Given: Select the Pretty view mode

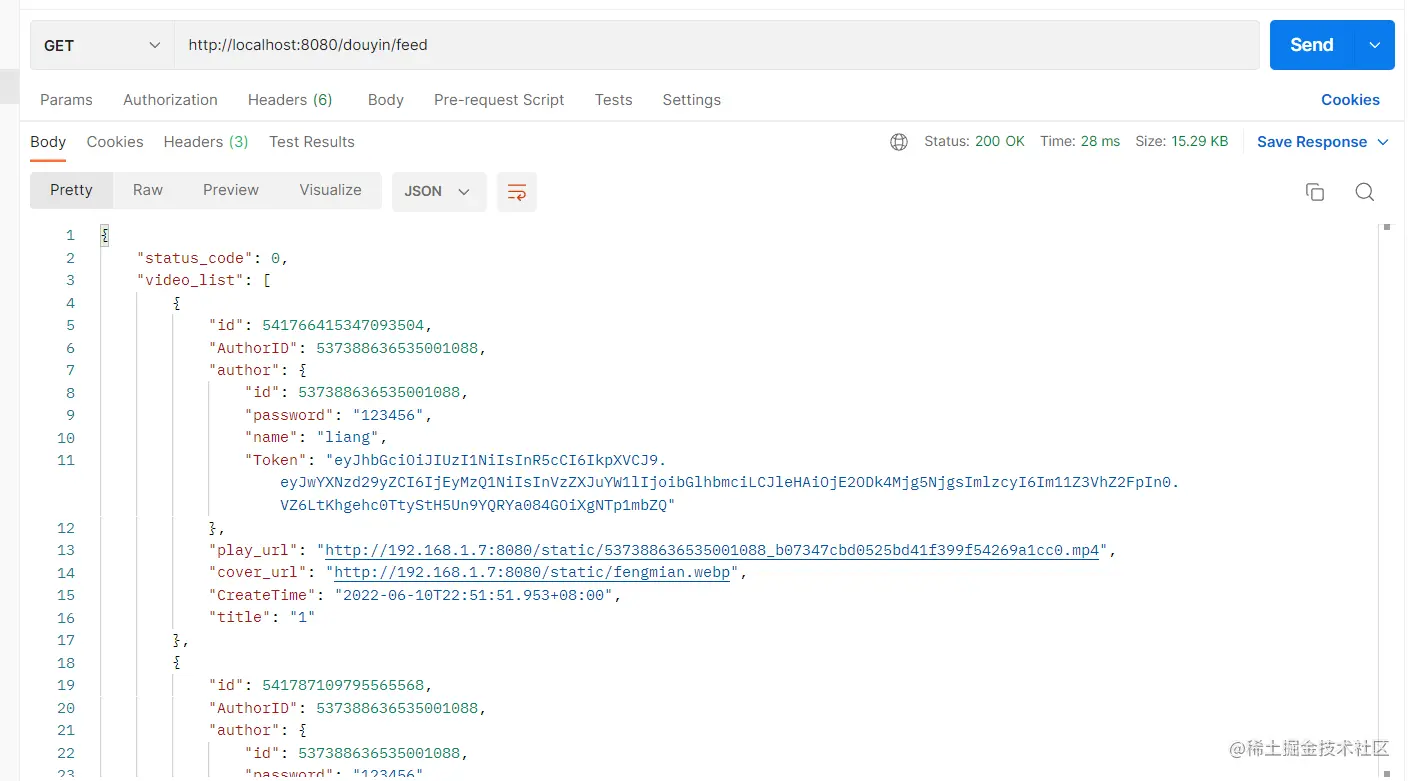Looking at the screenshot, I should [x=71, y=190].
